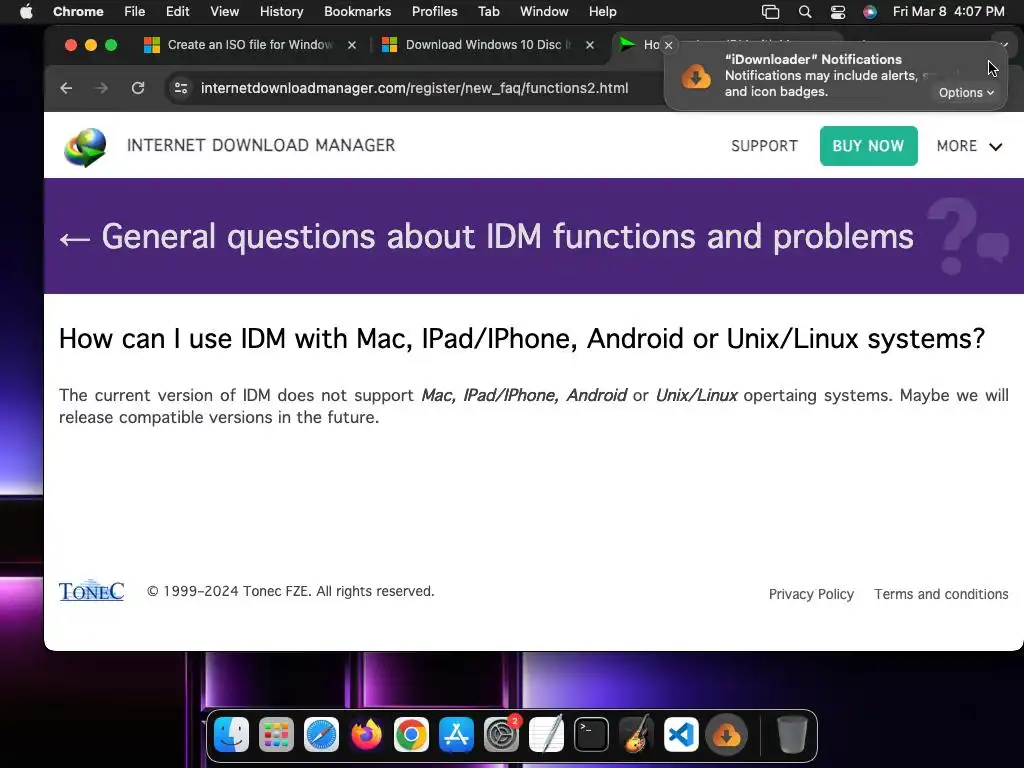Open Spotlight search in menu bar
This screenshot has width=1024, height=768.
805,12
